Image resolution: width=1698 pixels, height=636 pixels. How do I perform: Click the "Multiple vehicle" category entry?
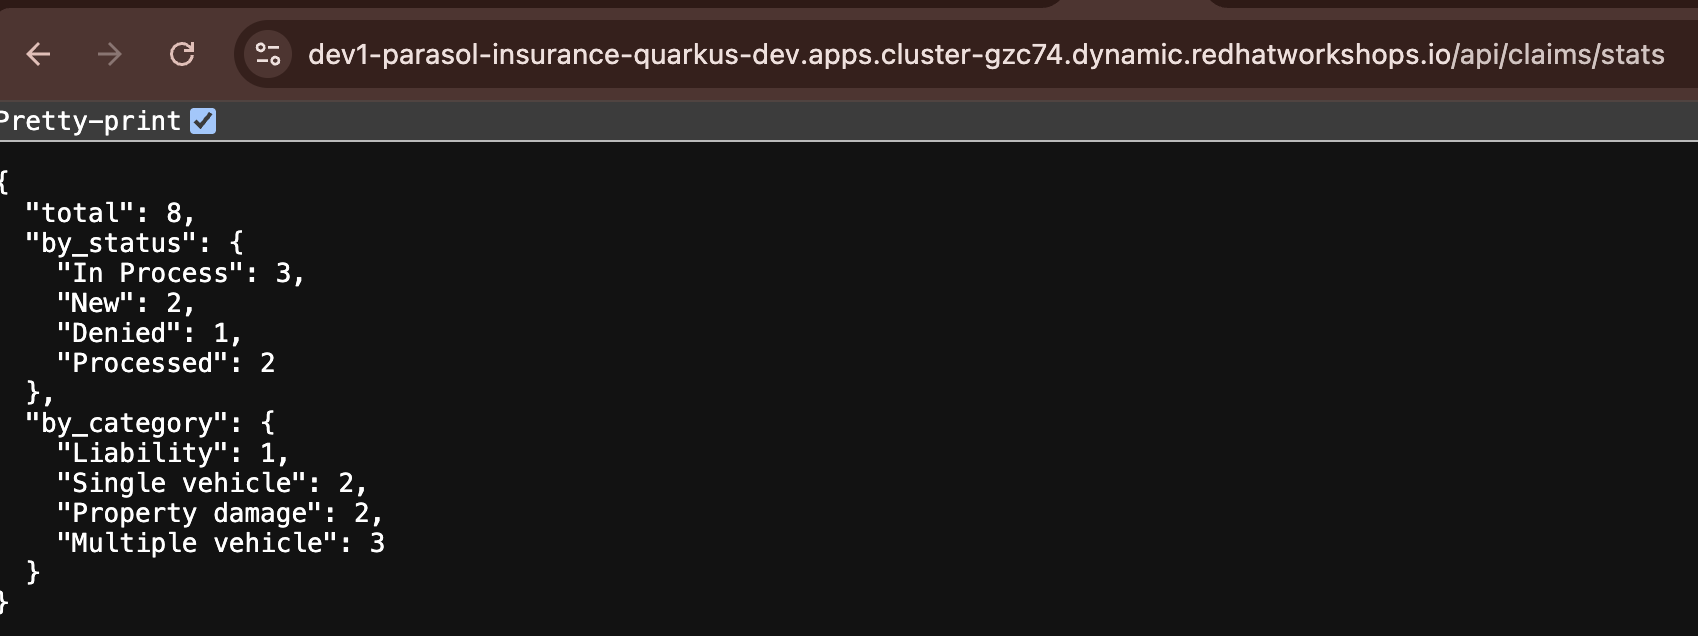[197, 543]
